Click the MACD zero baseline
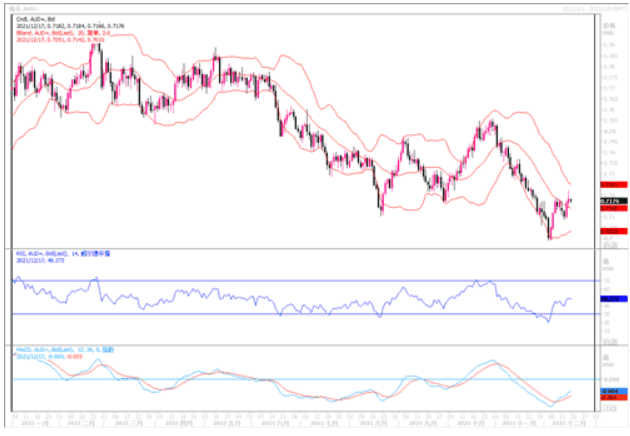630x436 pixels. 300,379
